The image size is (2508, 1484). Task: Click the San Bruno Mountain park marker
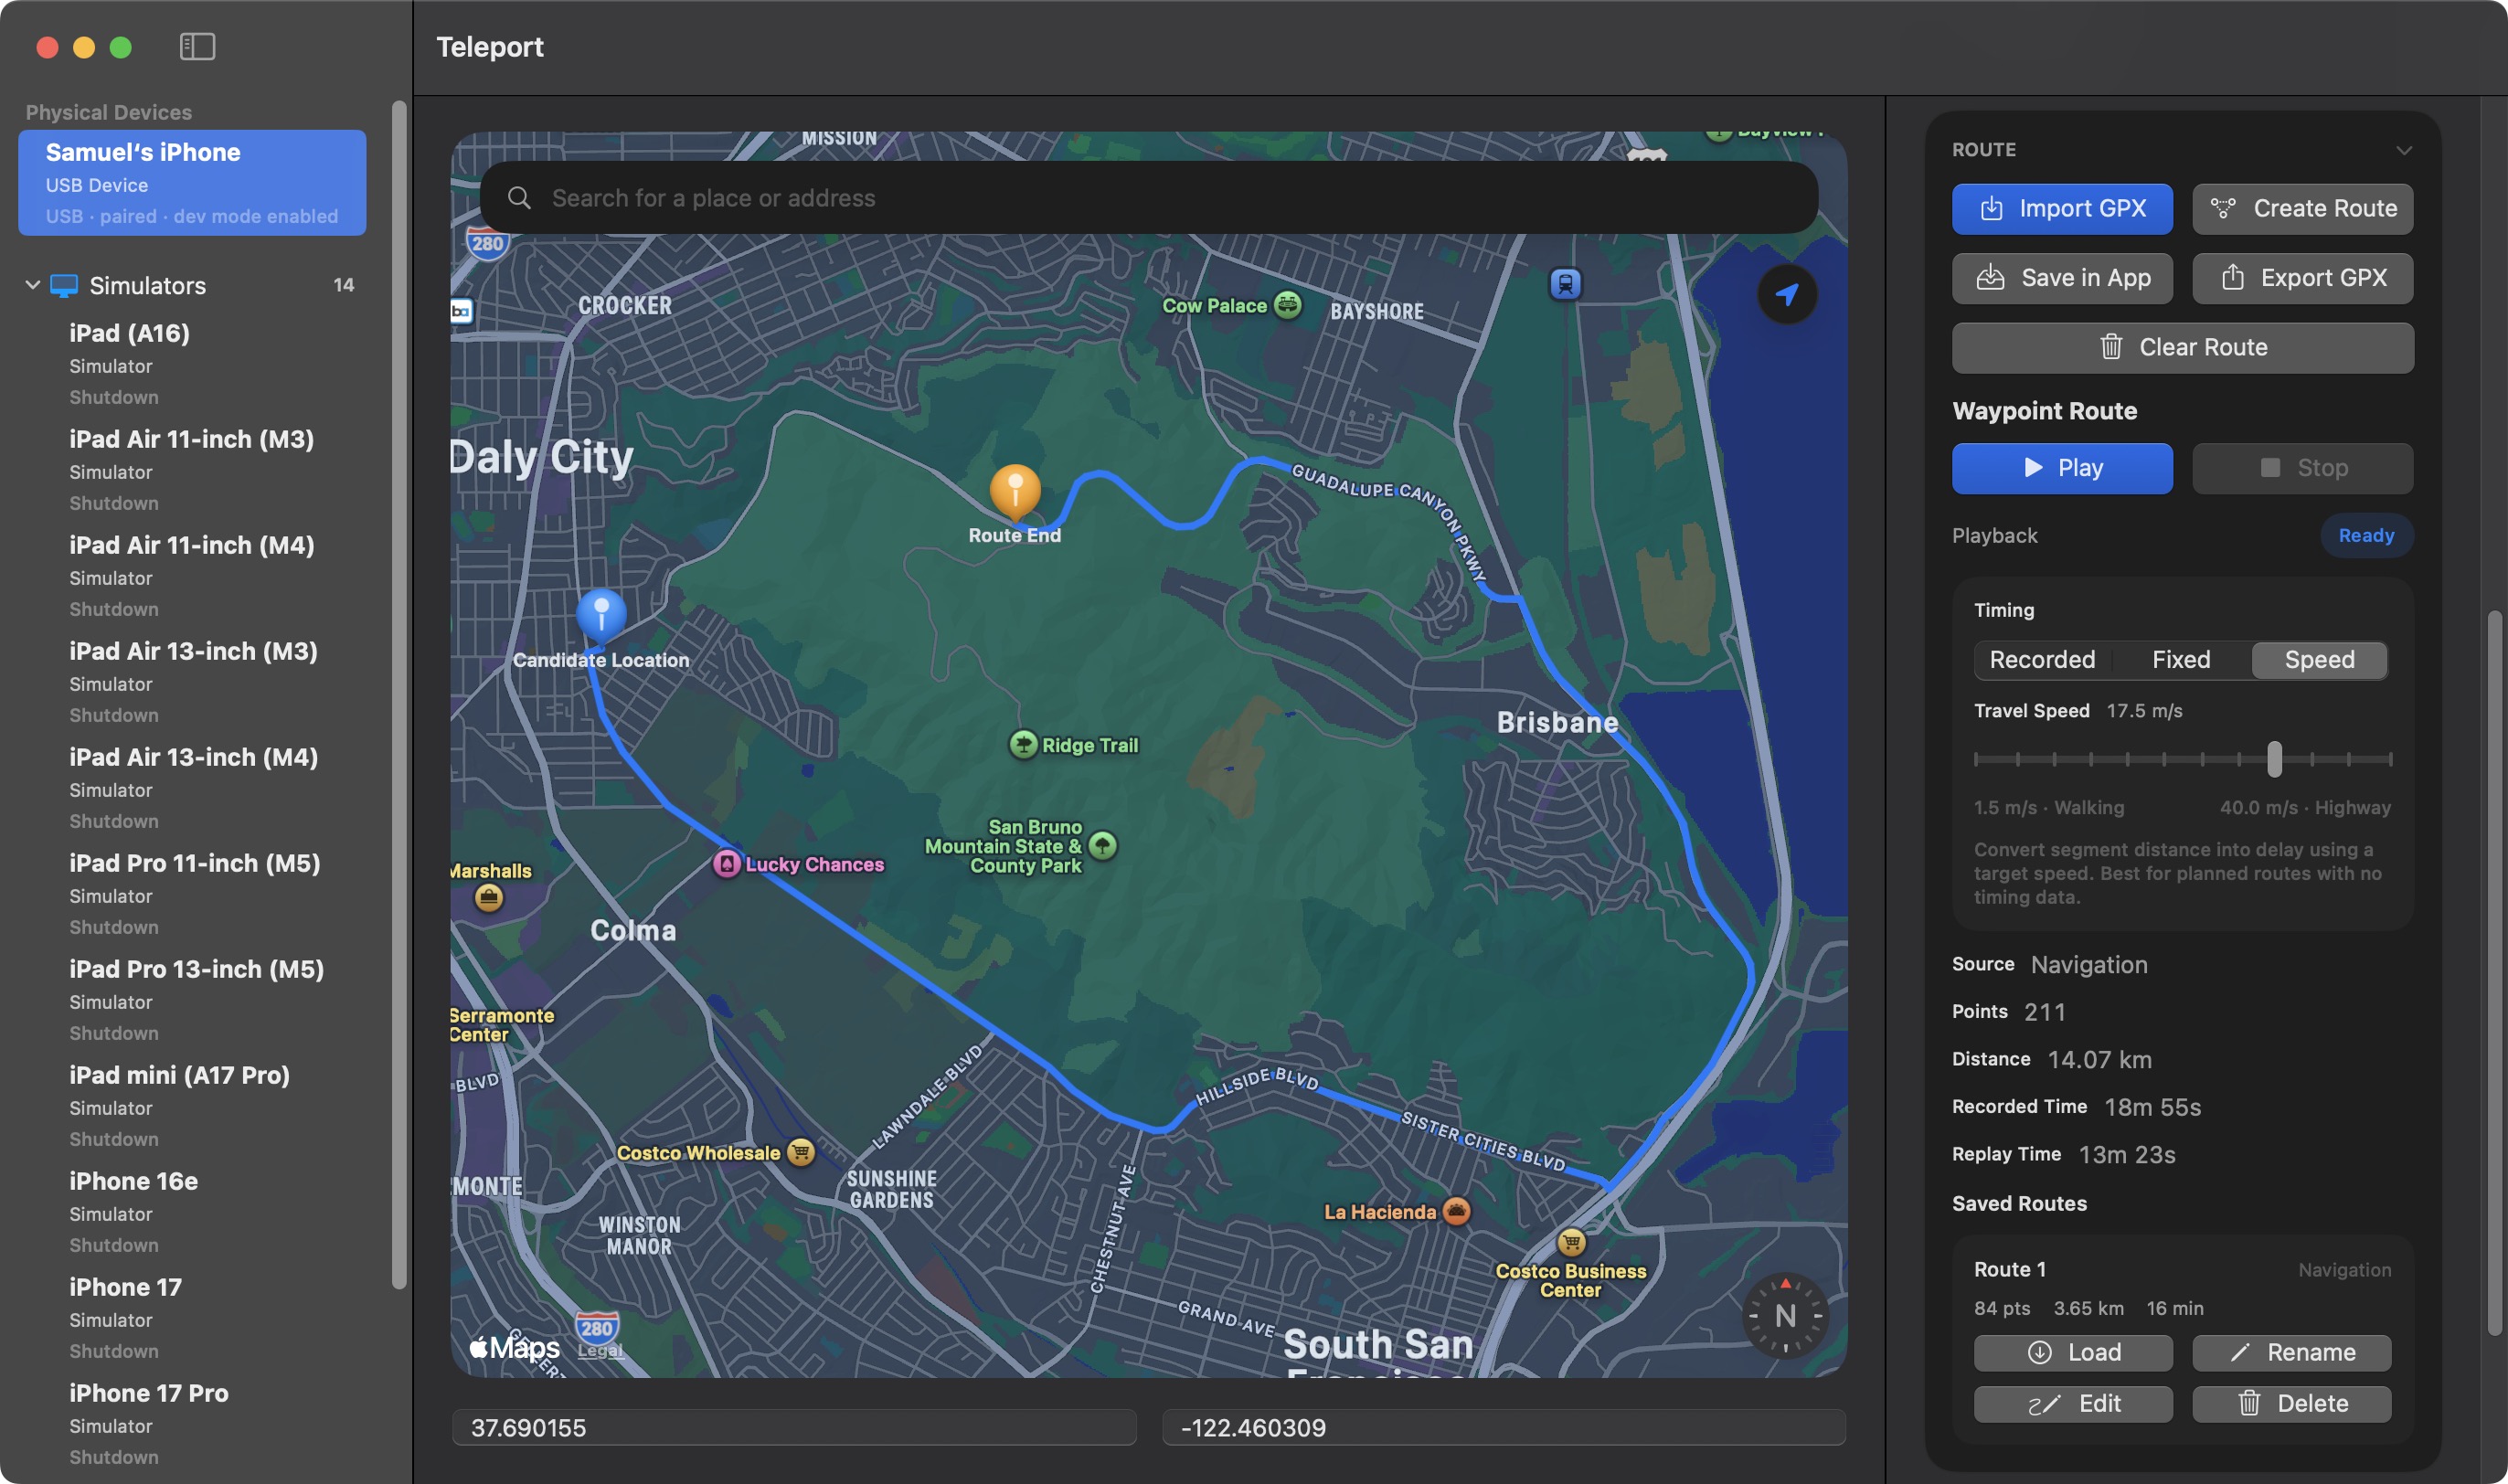click(x=1102, y=845)
